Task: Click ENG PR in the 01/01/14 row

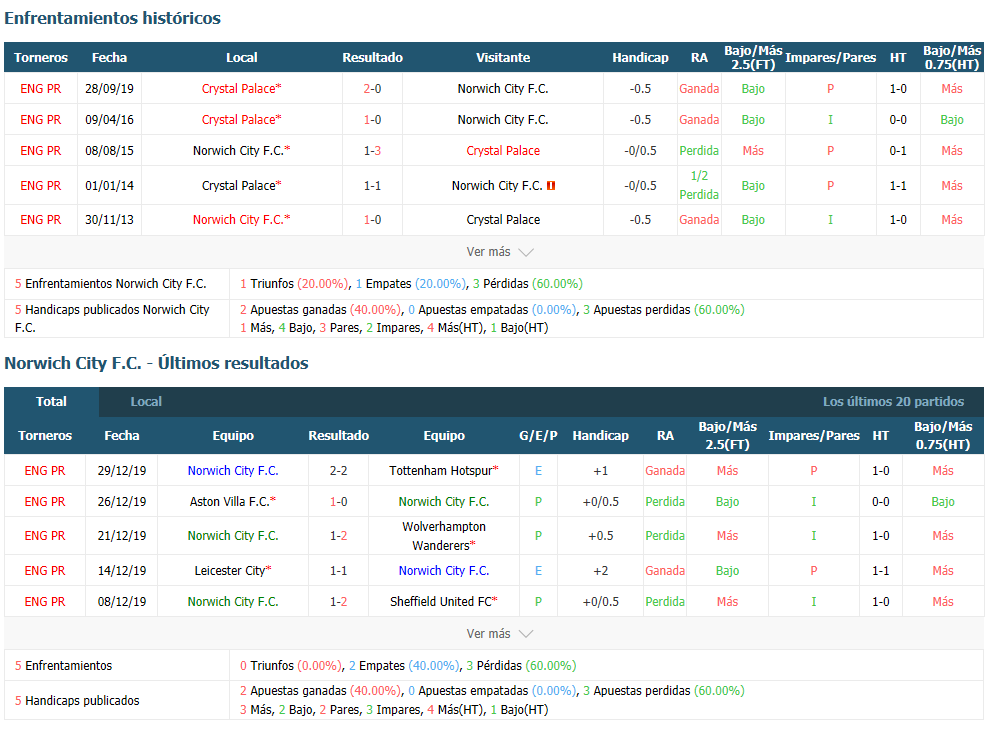Action: pyautogui.click(x=40, y=185)
